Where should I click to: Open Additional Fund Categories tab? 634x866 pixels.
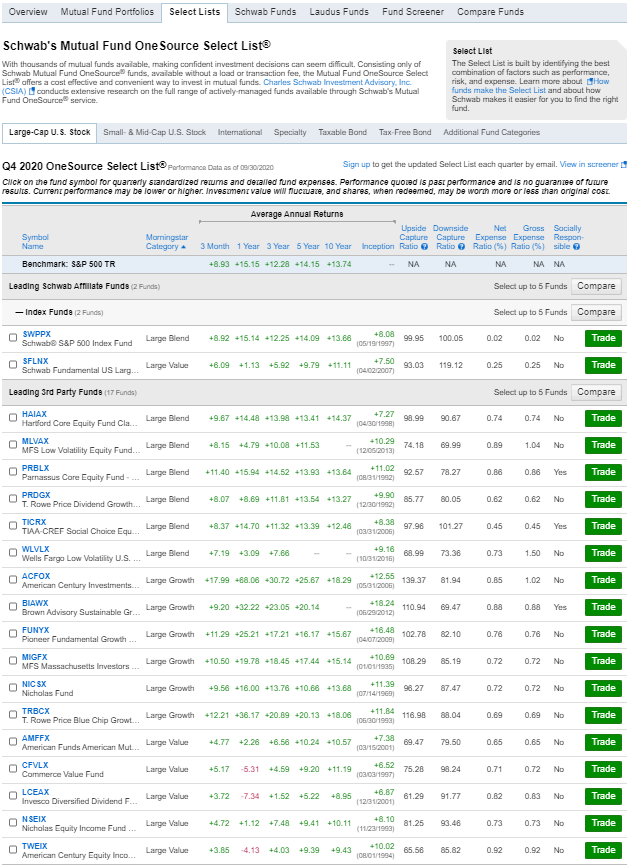click(x=492, y=133)
